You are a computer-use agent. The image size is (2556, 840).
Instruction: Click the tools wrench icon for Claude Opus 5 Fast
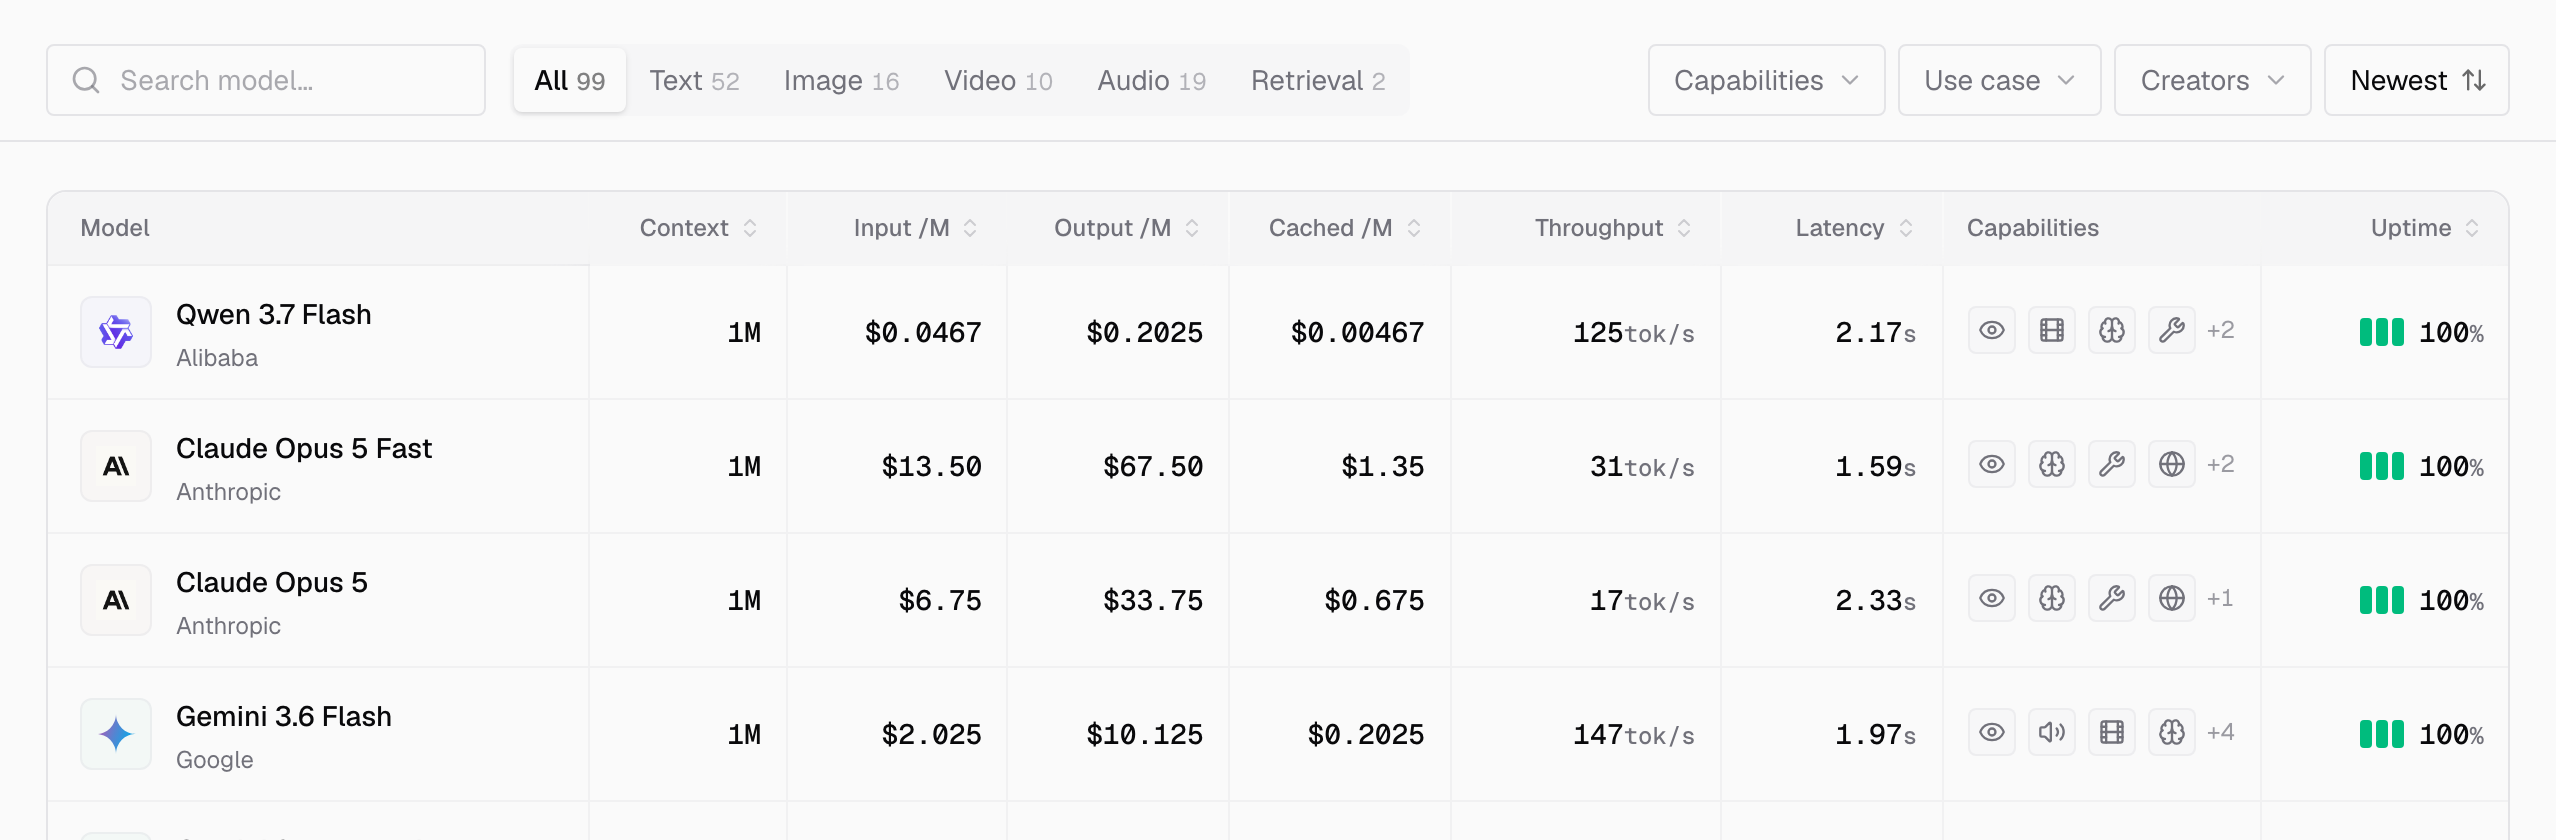point(2111,465)
